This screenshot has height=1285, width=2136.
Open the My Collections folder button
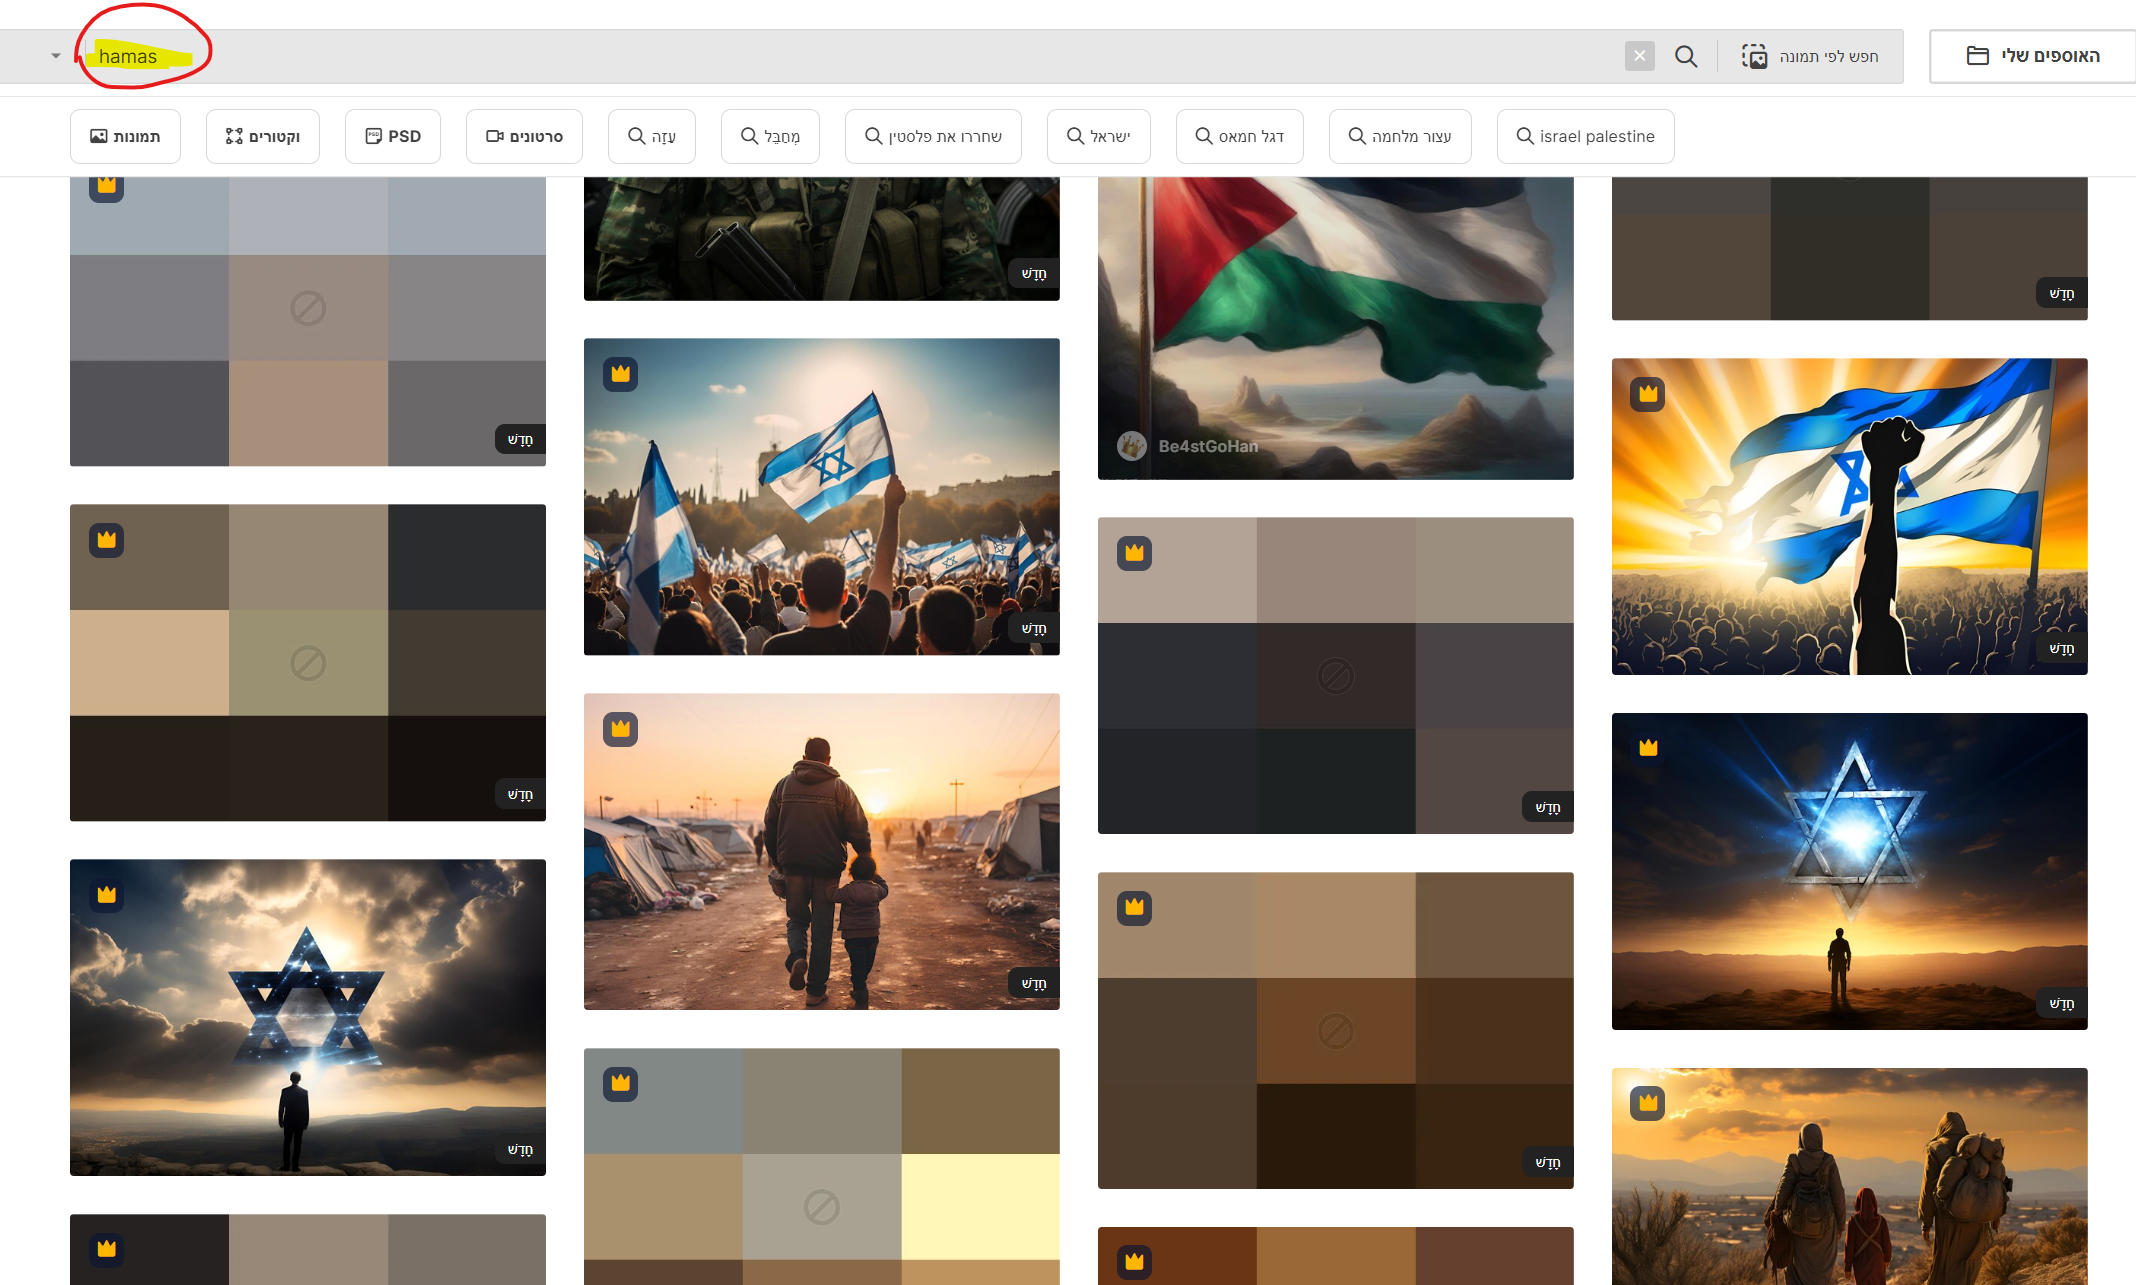[x=2032, y=56]
